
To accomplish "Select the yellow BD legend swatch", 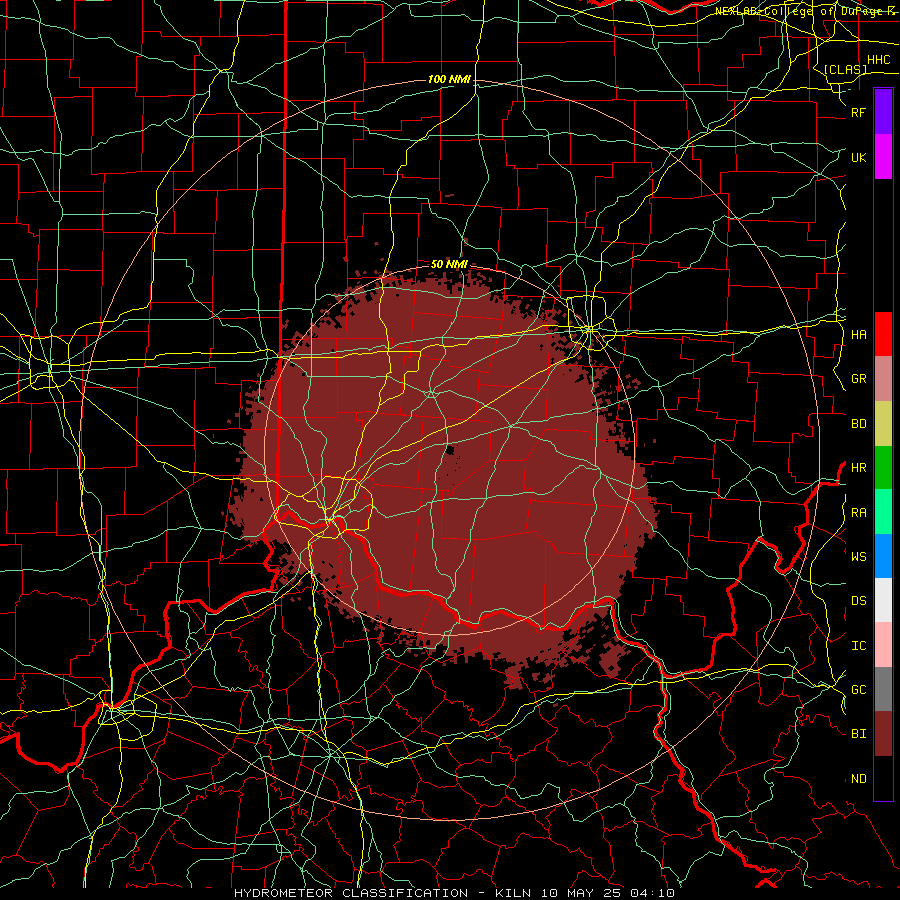I will point(883,424).
